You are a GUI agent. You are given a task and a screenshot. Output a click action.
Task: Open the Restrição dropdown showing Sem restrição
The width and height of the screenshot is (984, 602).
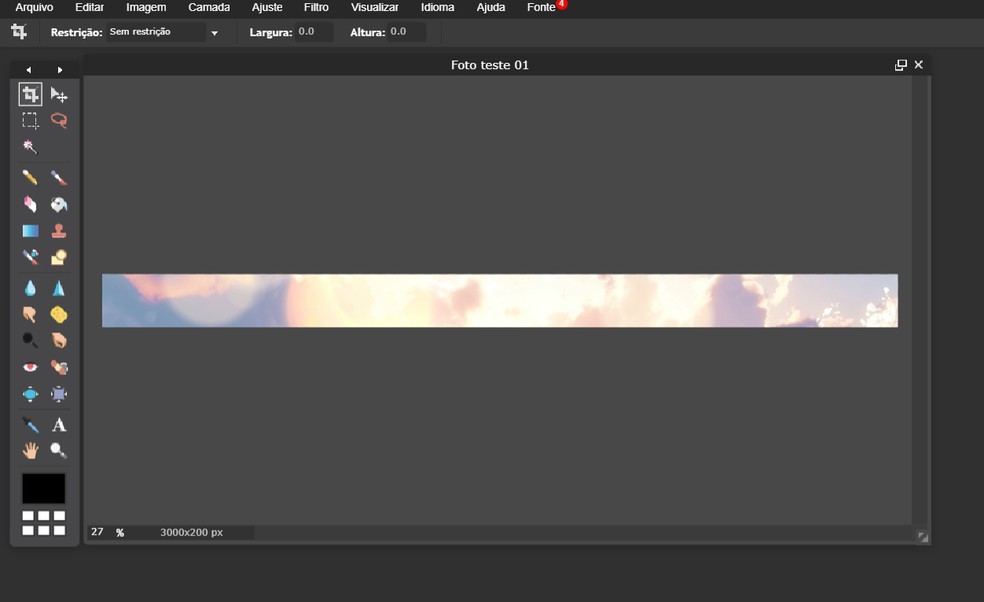[163, 32]
